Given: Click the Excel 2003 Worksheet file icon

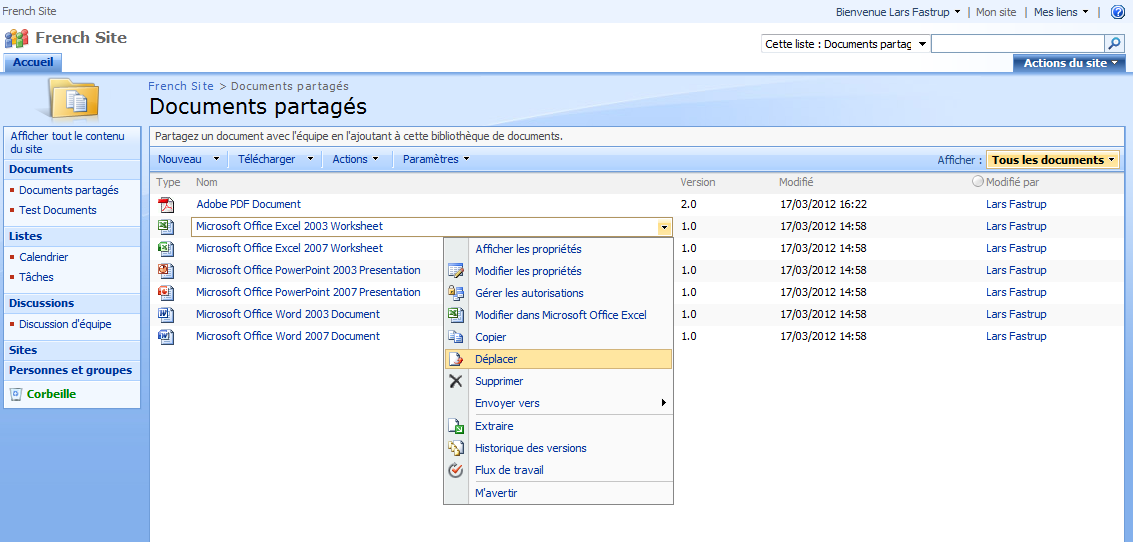Looking at the screenshot, I should 167,227.
